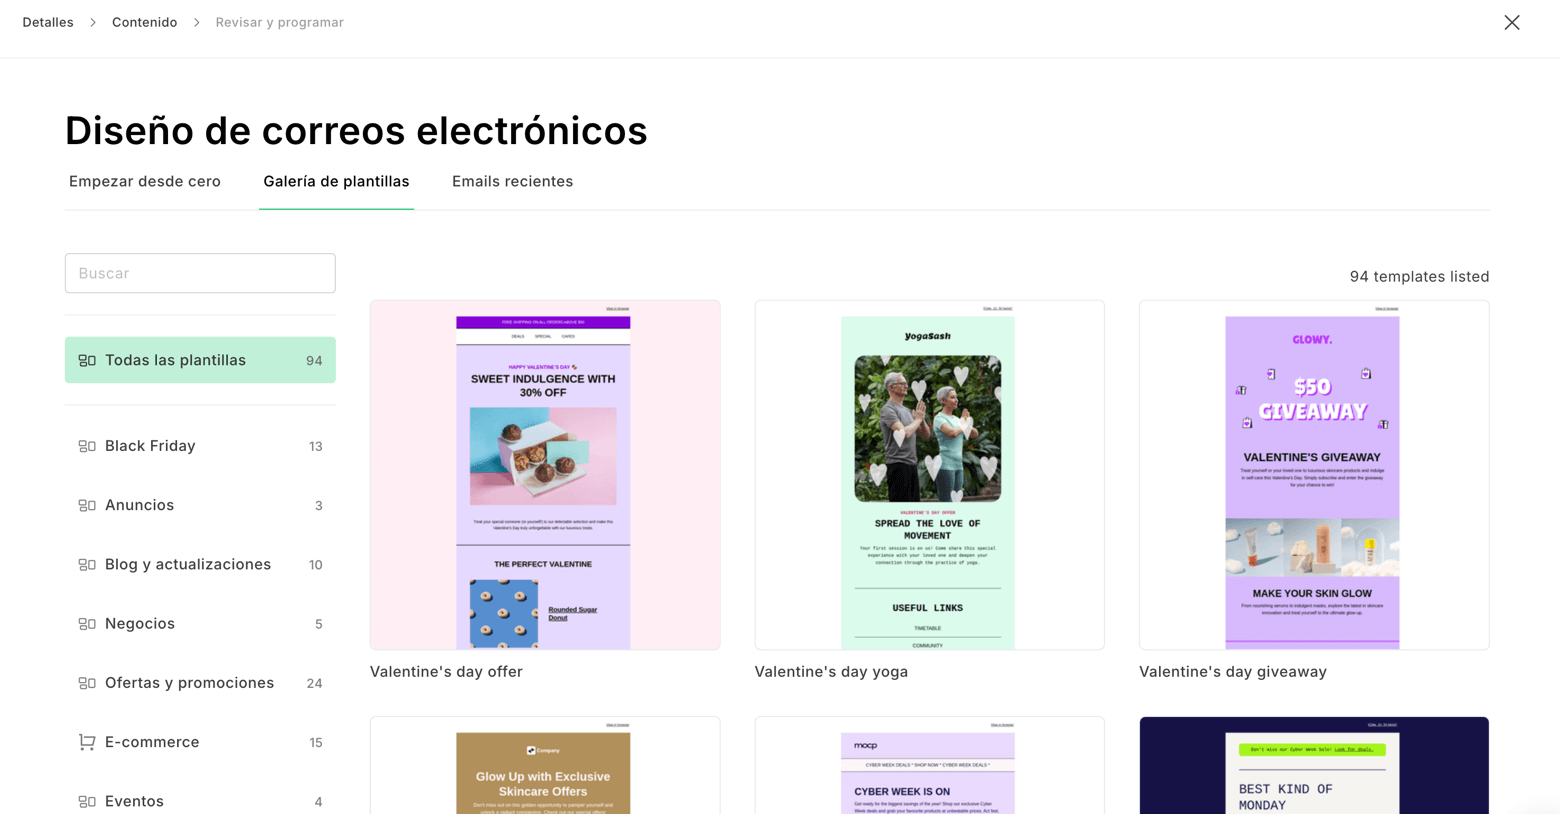1560x814 pixels.
Task: Open the Glow Up Skincare Offers template
Action: (x=545, y=765)
